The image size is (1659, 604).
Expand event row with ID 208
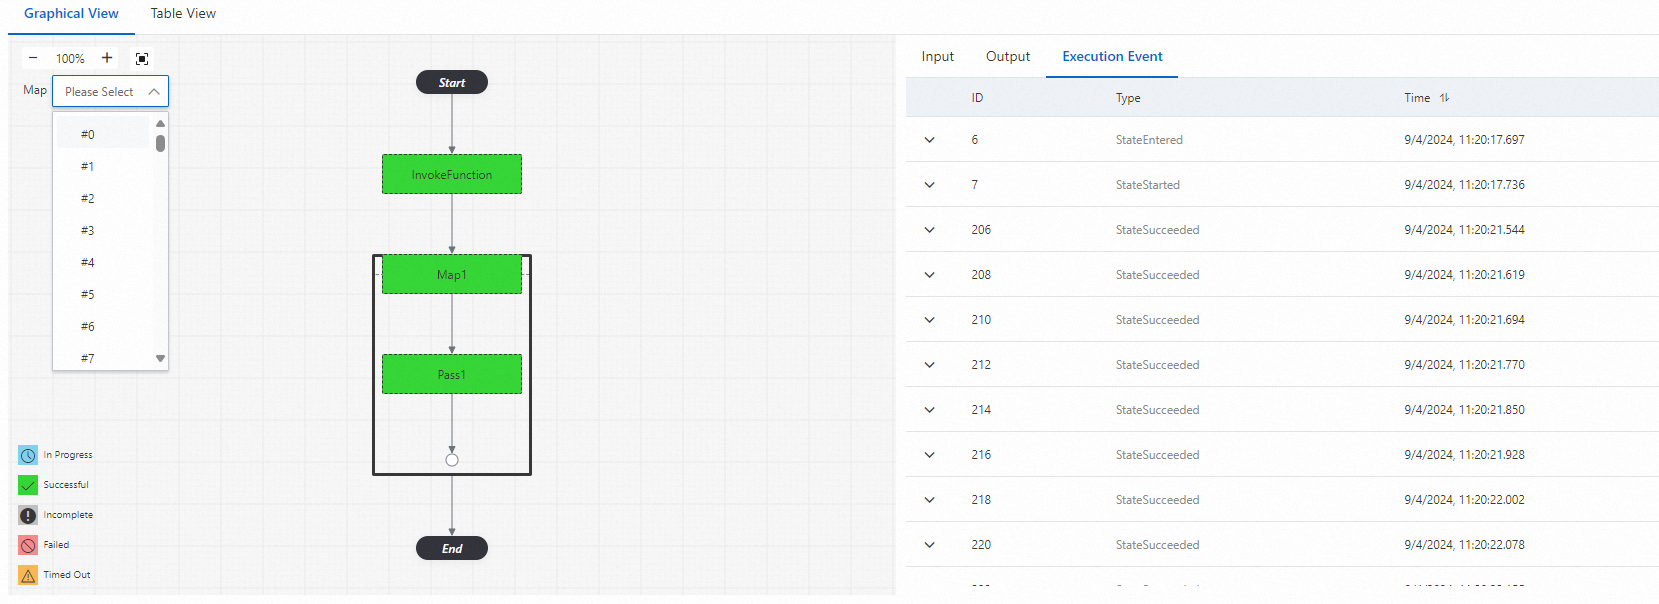click(930, 275)
